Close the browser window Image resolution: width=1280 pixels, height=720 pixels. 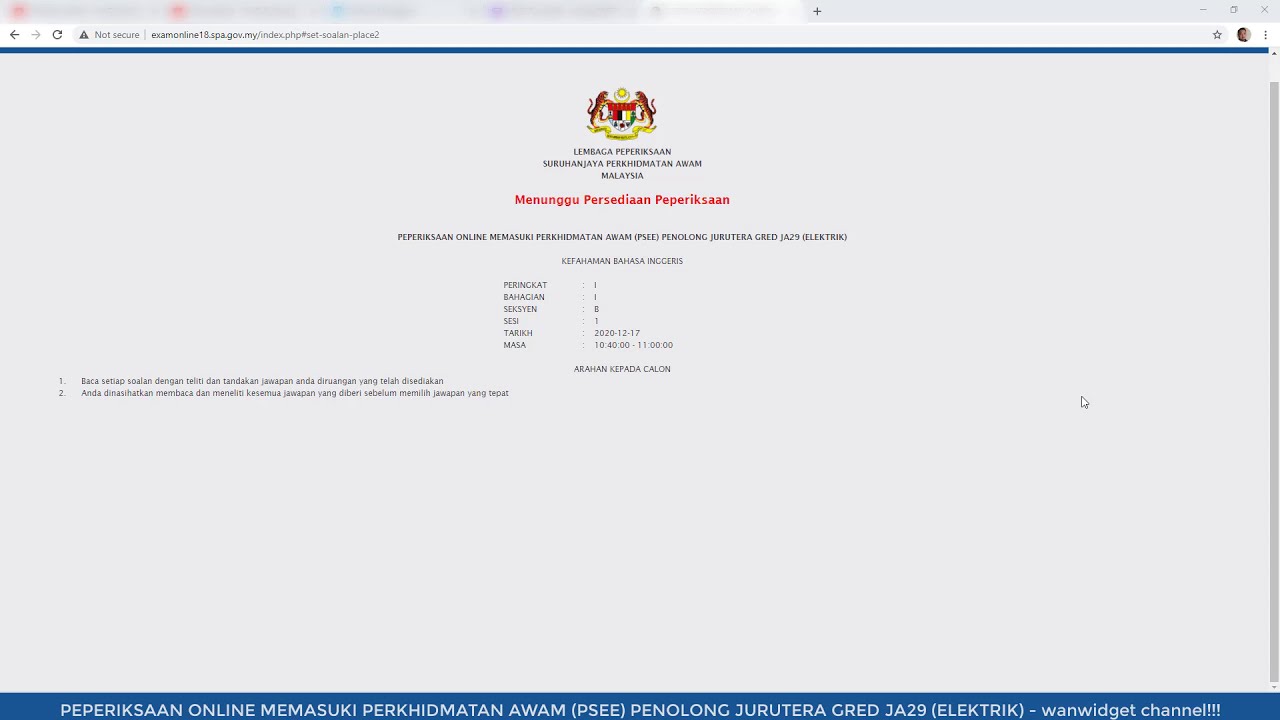pyautogui.click(x=1264, y=10)
